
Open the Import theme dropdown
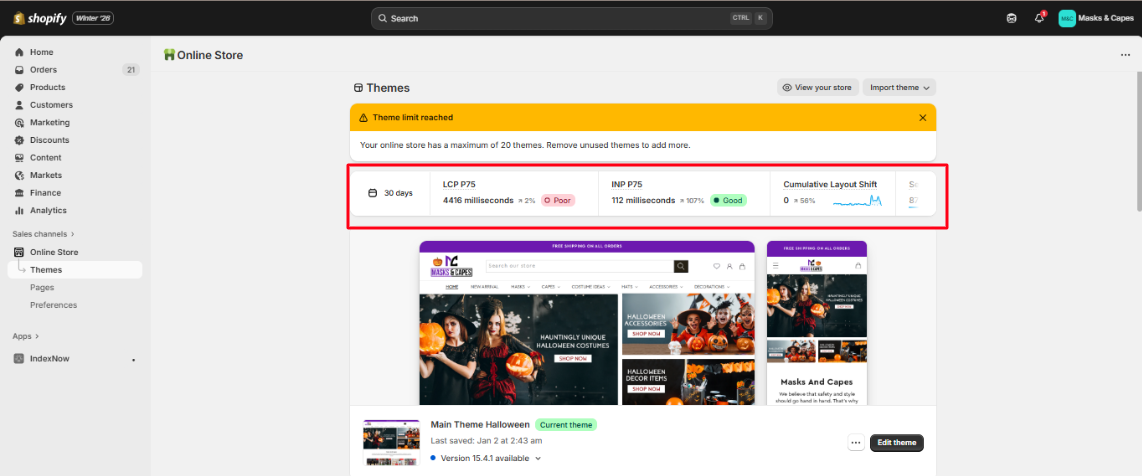tap(899, 87)
